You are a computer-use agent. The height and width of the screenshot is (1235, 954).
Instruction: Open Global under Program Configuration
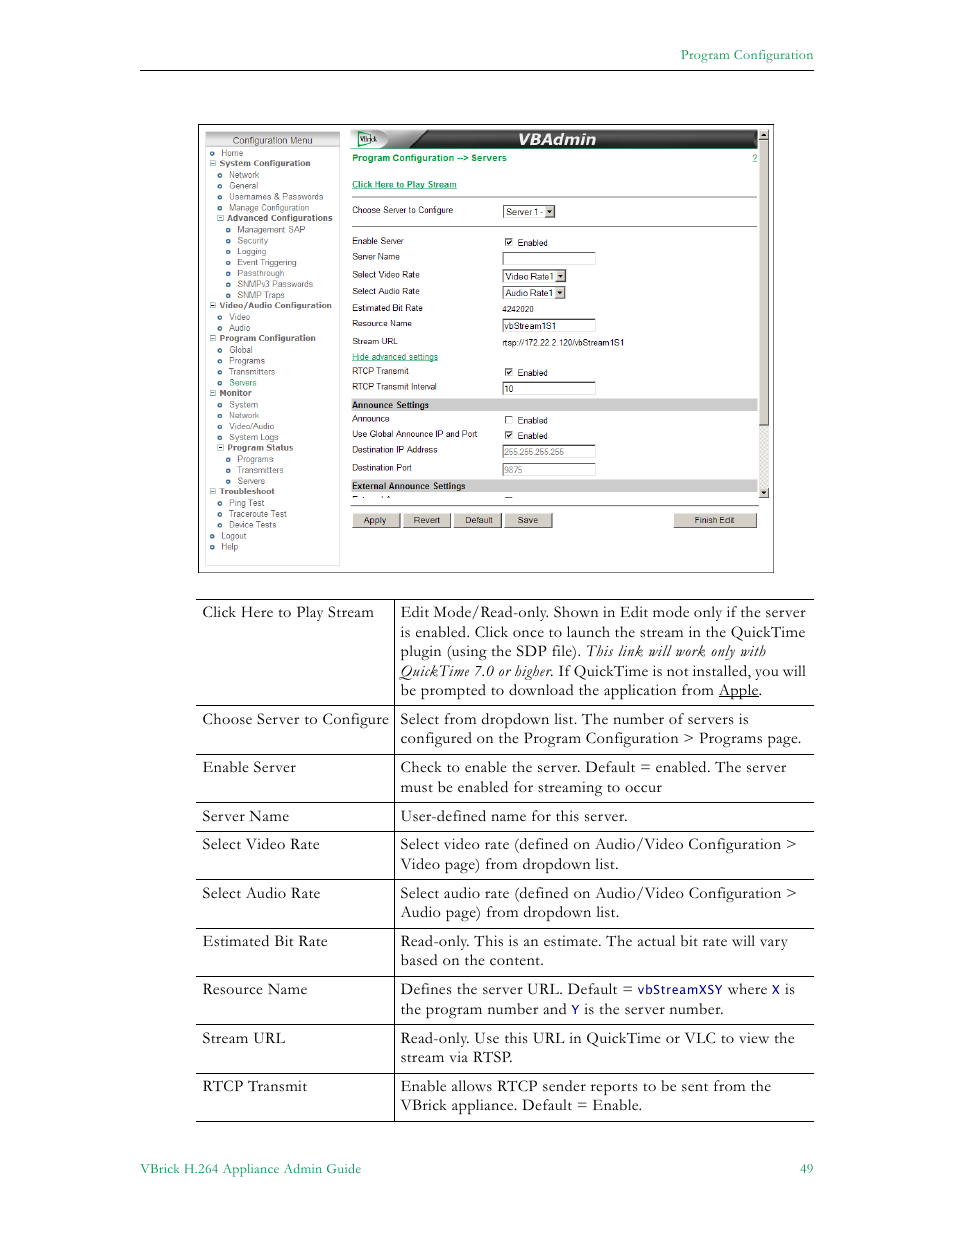pyautogui.click(x=240, y=350)
